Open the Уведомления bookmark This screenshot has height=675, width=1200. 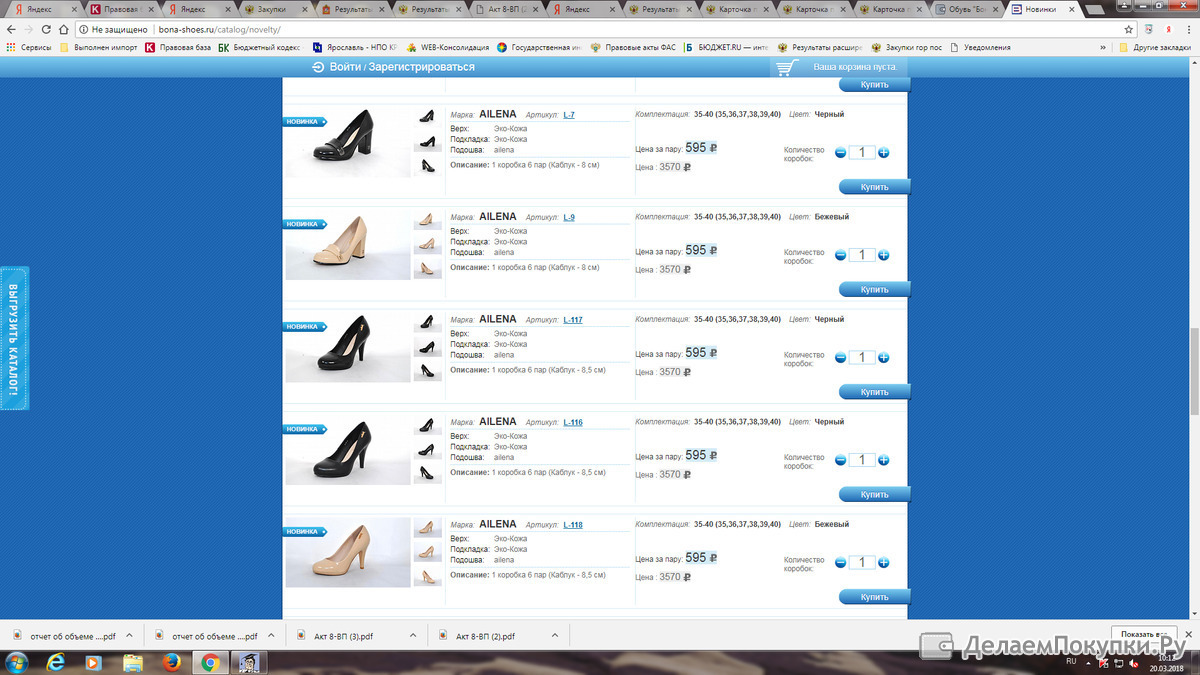pos(980,47)
